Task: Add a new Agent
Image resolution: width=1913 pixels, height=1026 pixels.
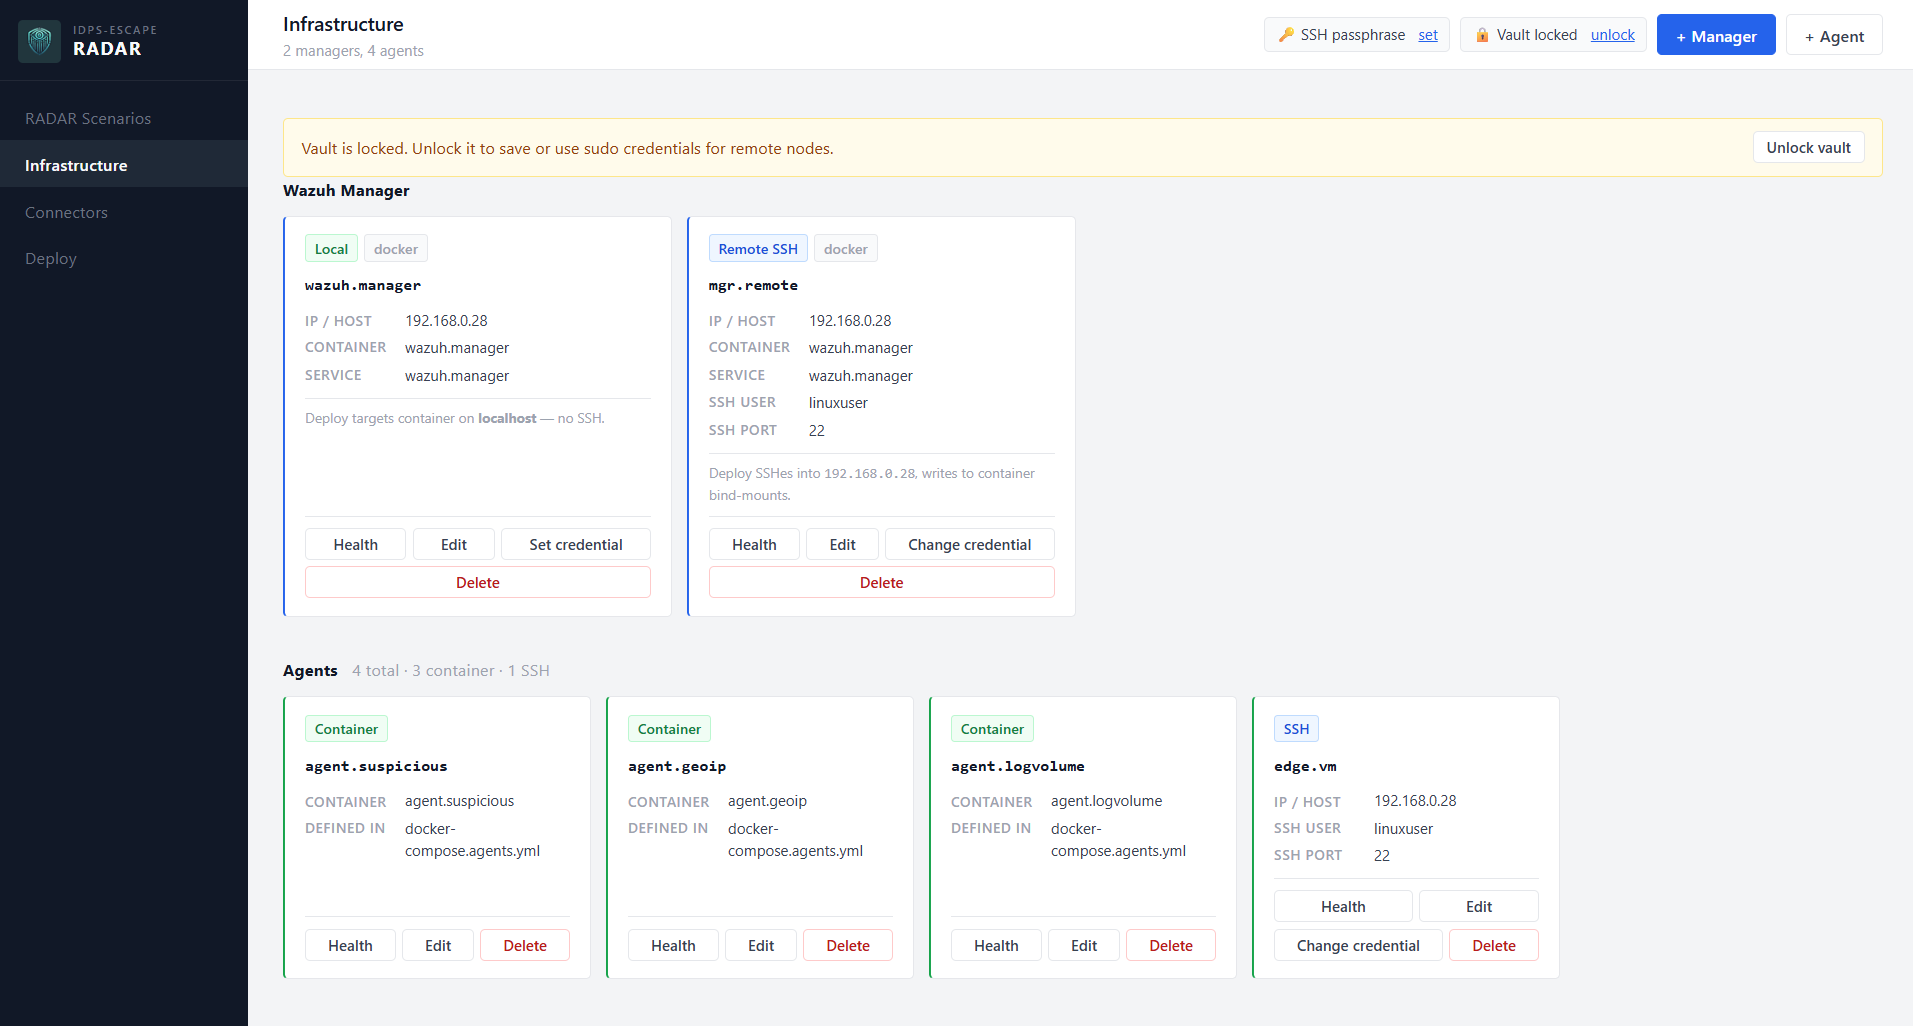Action: click(1834, 36)
